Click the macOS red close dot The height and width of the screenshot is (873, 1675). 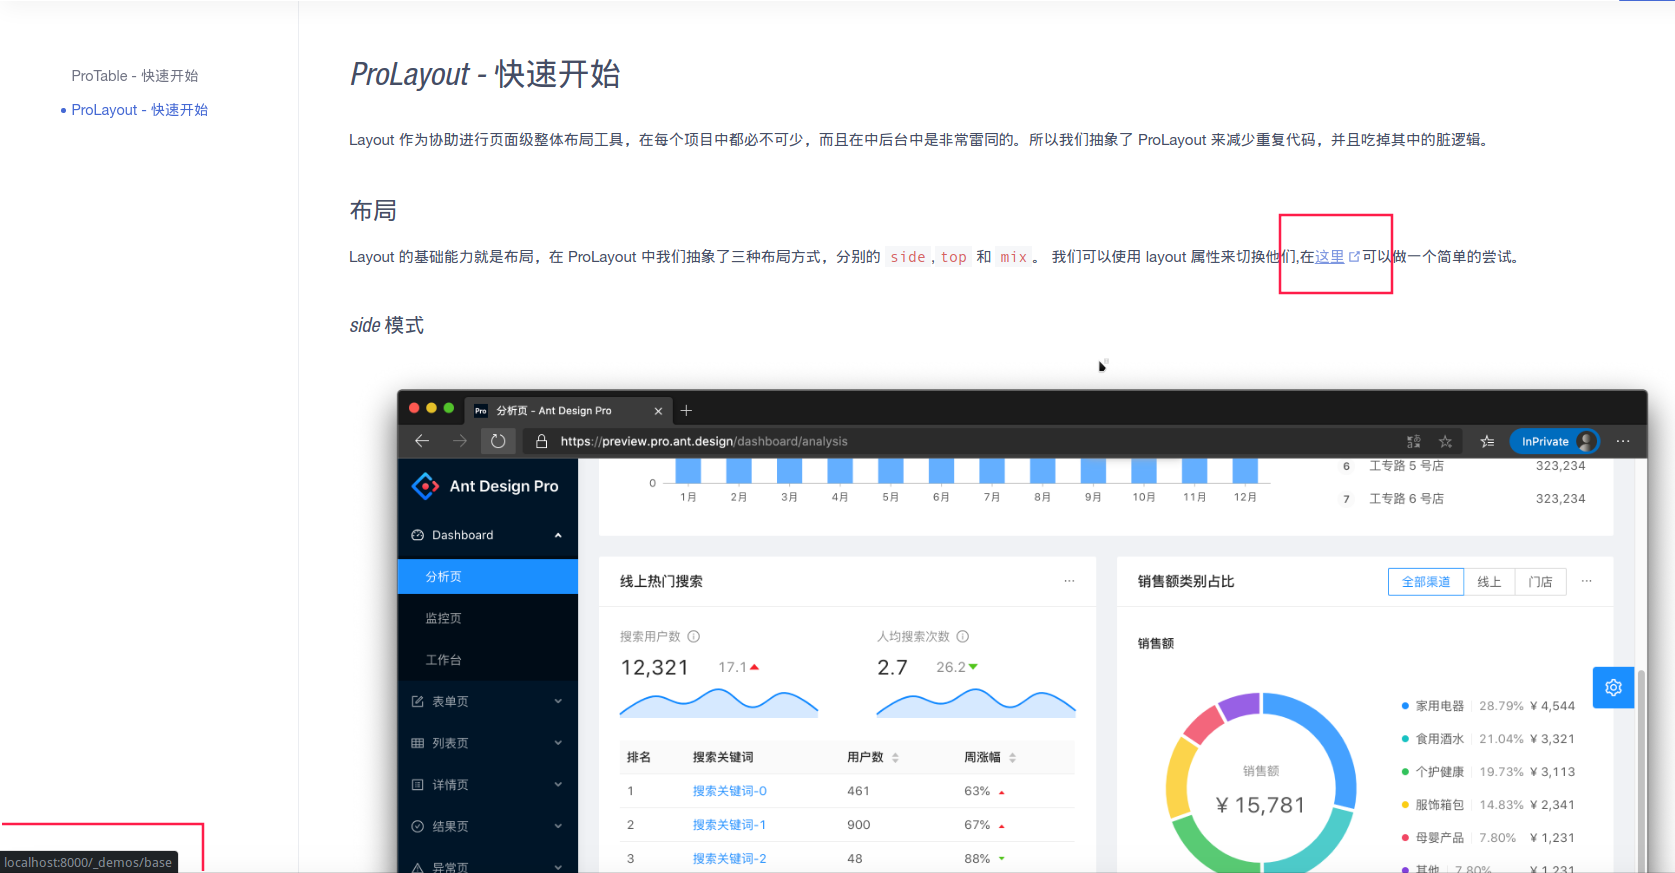pos(414,408)
